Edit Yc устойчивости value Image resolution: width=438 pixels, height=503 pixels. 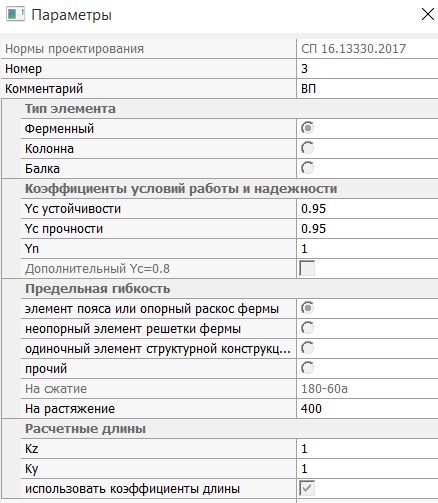(x=367, y=209)
